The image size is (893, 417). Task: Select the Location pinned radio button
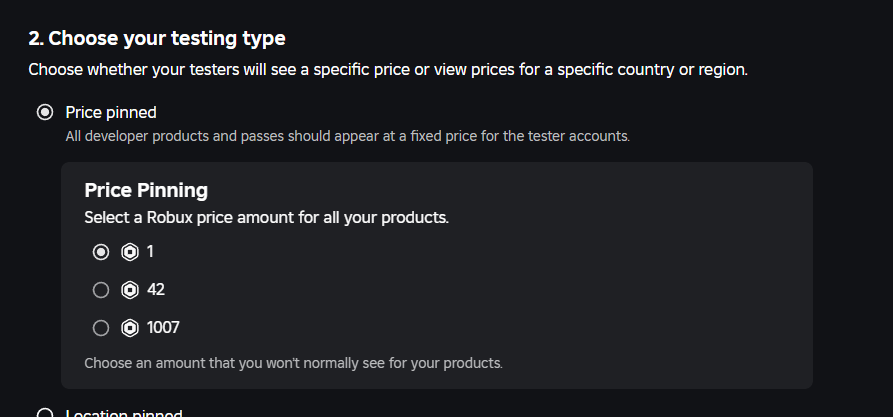[44, 413]
